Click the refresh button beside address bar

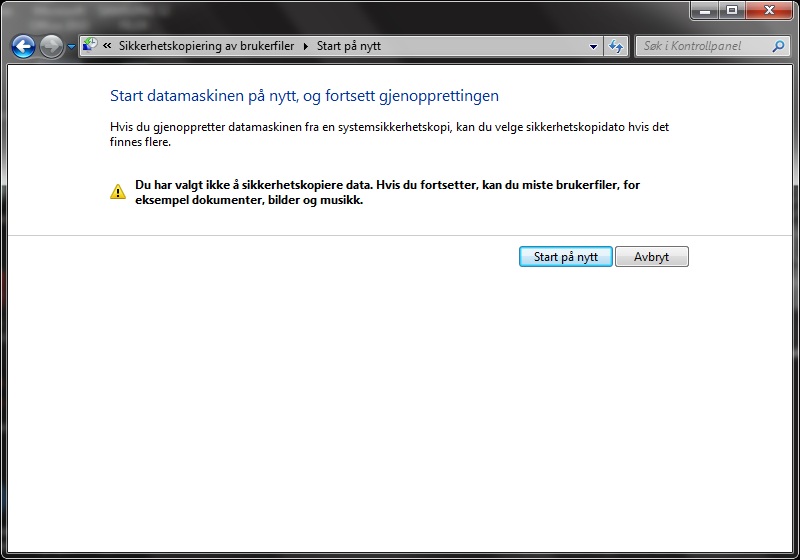tap(616, 46)
